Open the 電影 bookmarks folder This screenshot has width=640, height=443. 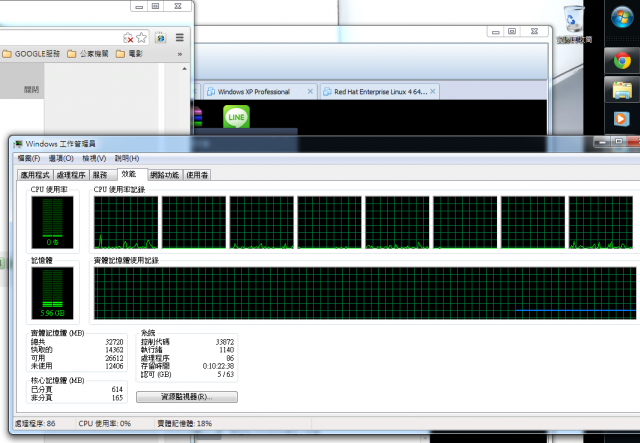[129, 54]
